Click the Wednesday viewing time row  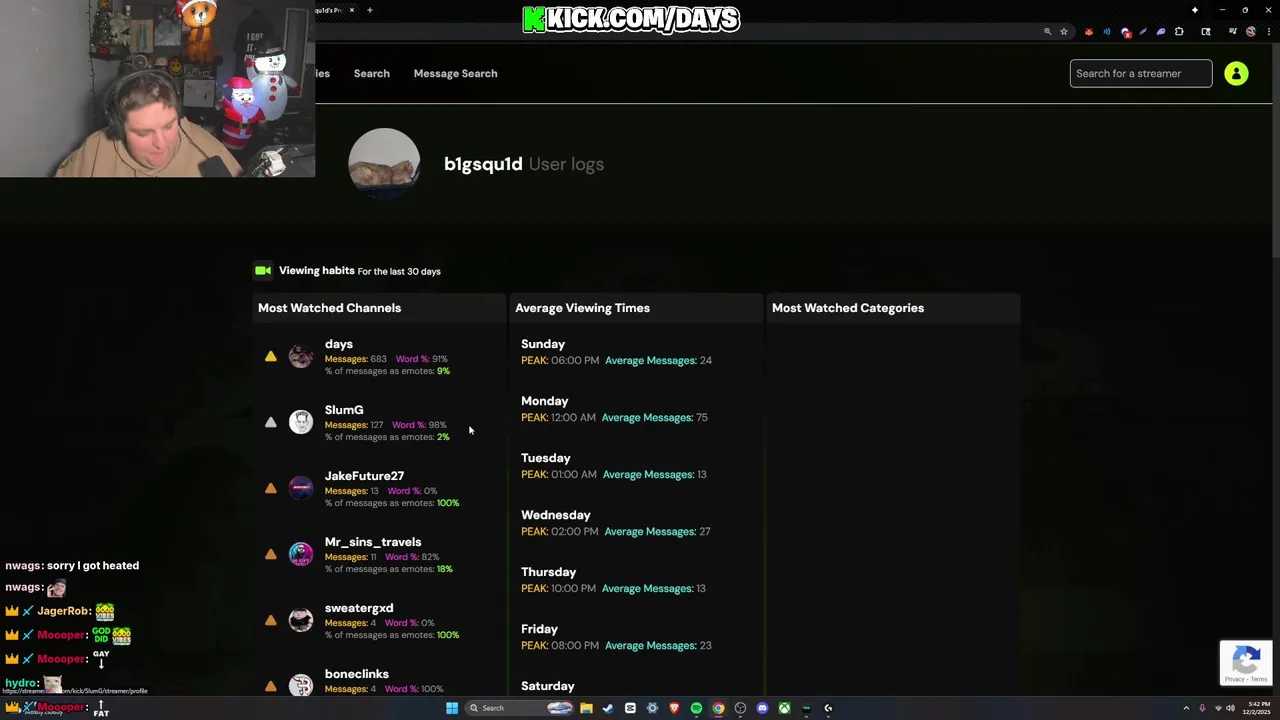click(635, 523)
